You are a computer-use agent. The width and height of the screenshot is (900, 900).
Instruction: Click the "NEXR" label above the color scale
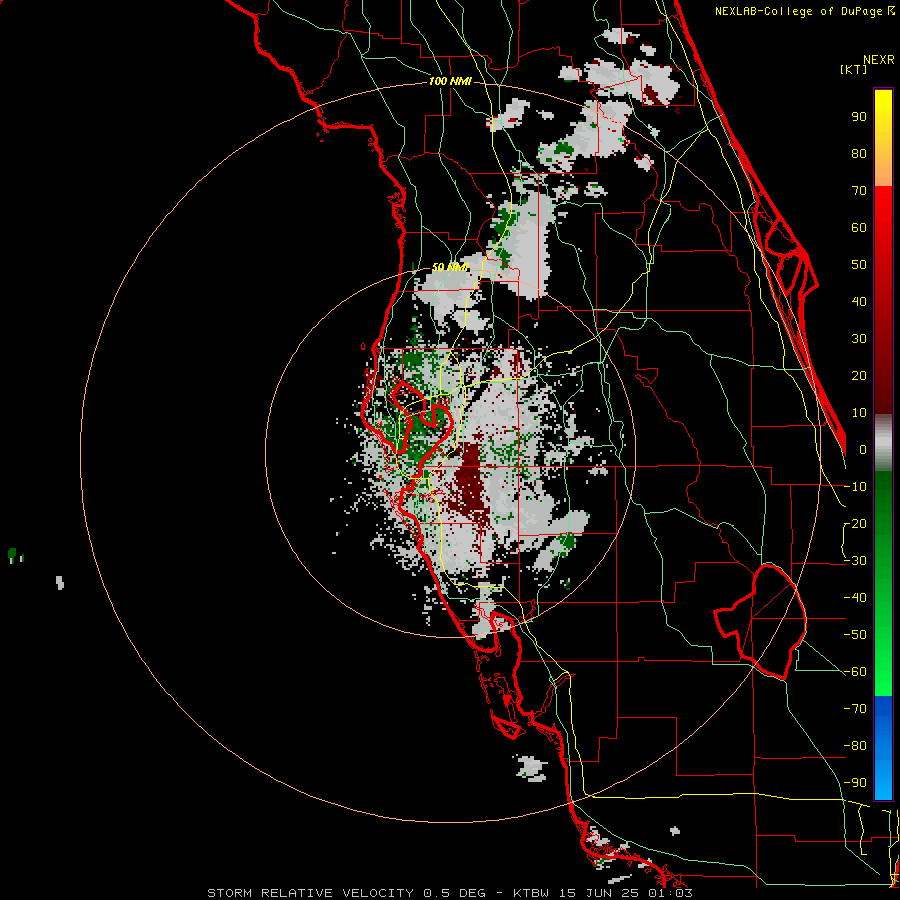tap(879, 60)
